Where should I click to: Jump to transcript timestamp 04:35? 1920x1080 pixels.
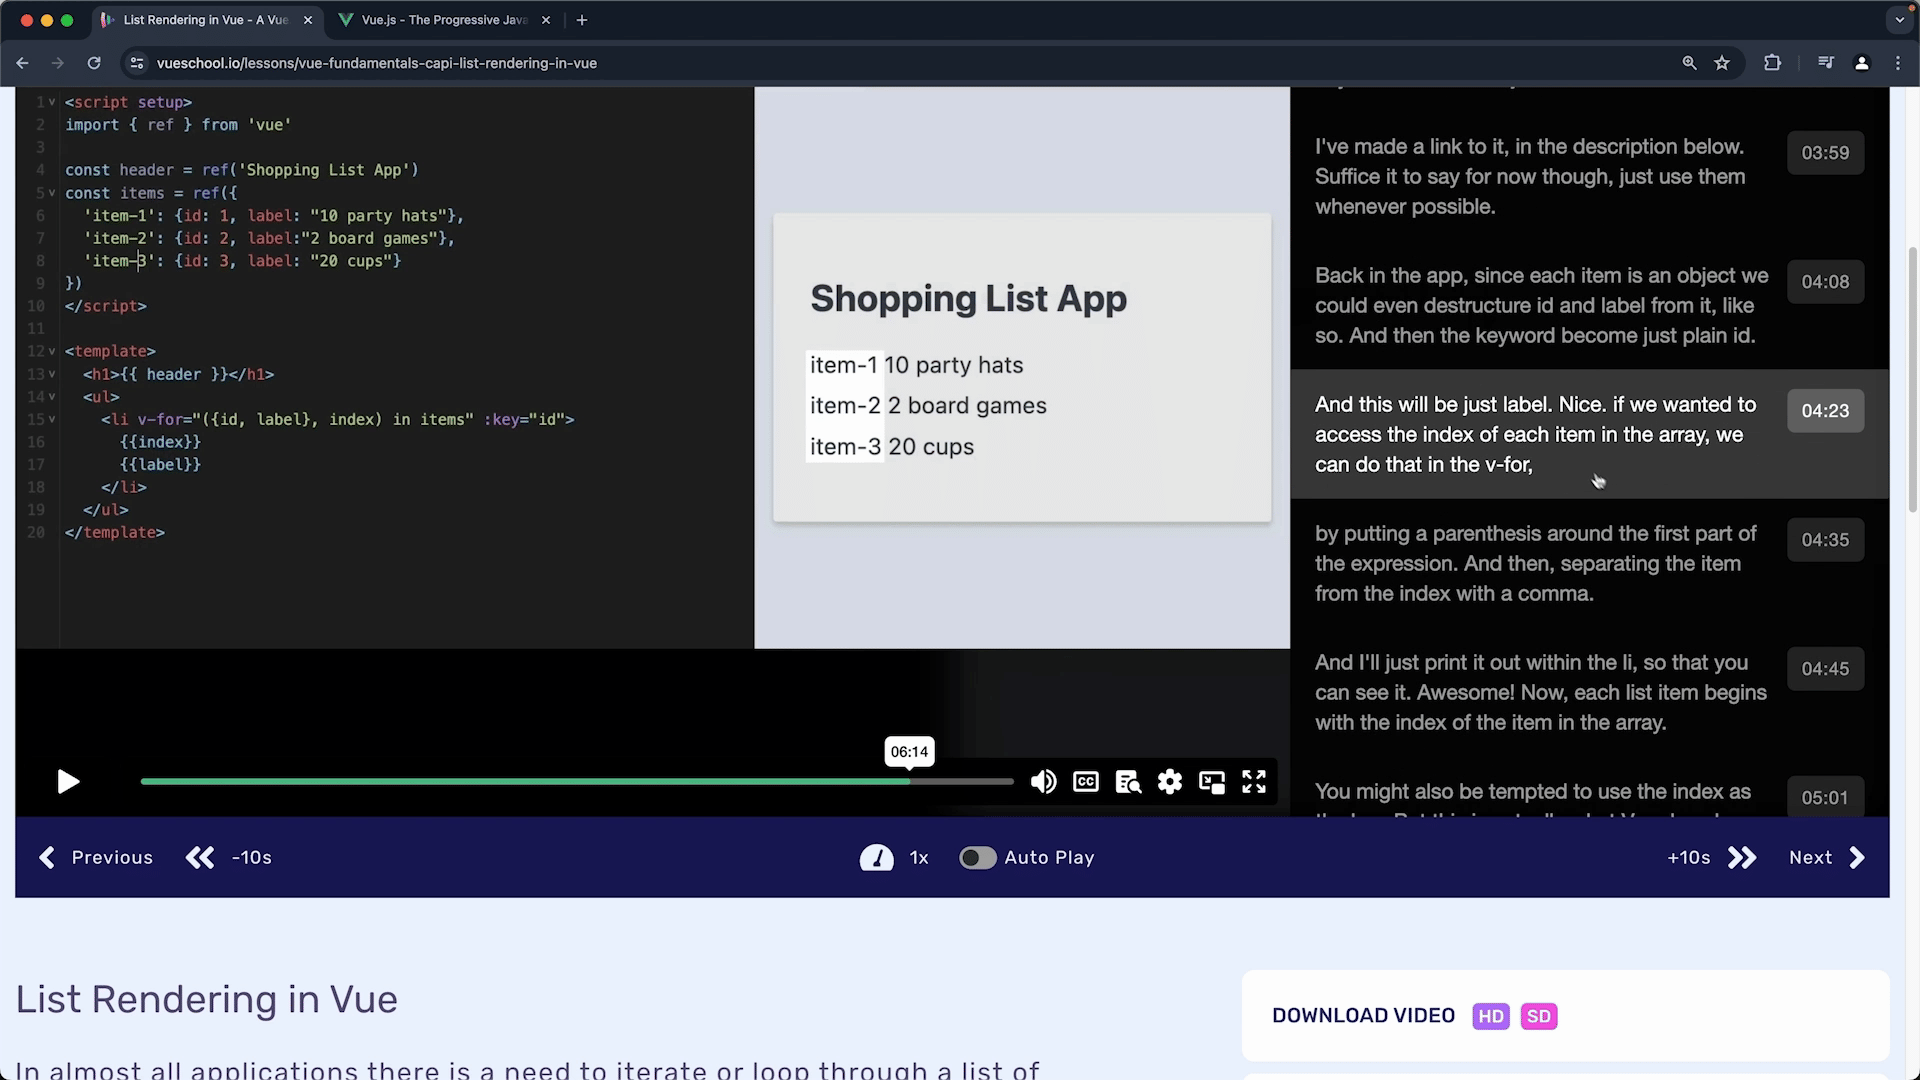1825,540
